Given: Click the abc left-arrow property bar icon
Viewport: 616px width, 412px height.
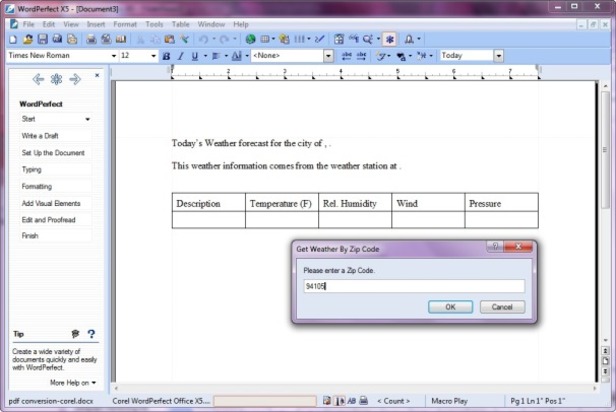Looking at the screenshot, I should point(346,56).
